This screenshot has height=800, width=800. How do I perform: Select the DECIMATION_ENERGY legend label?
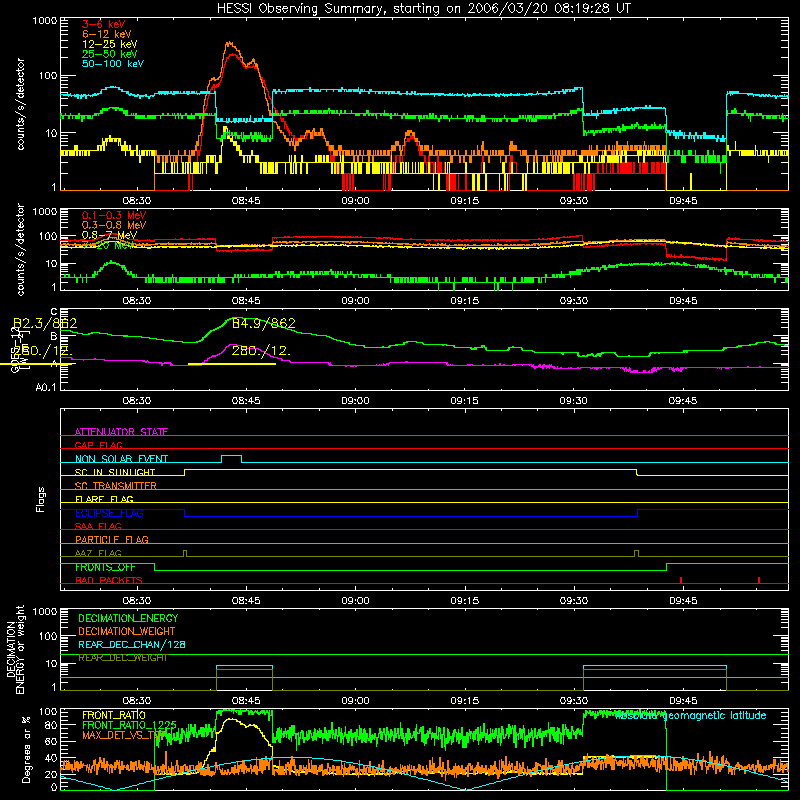[x=128, y=618]
